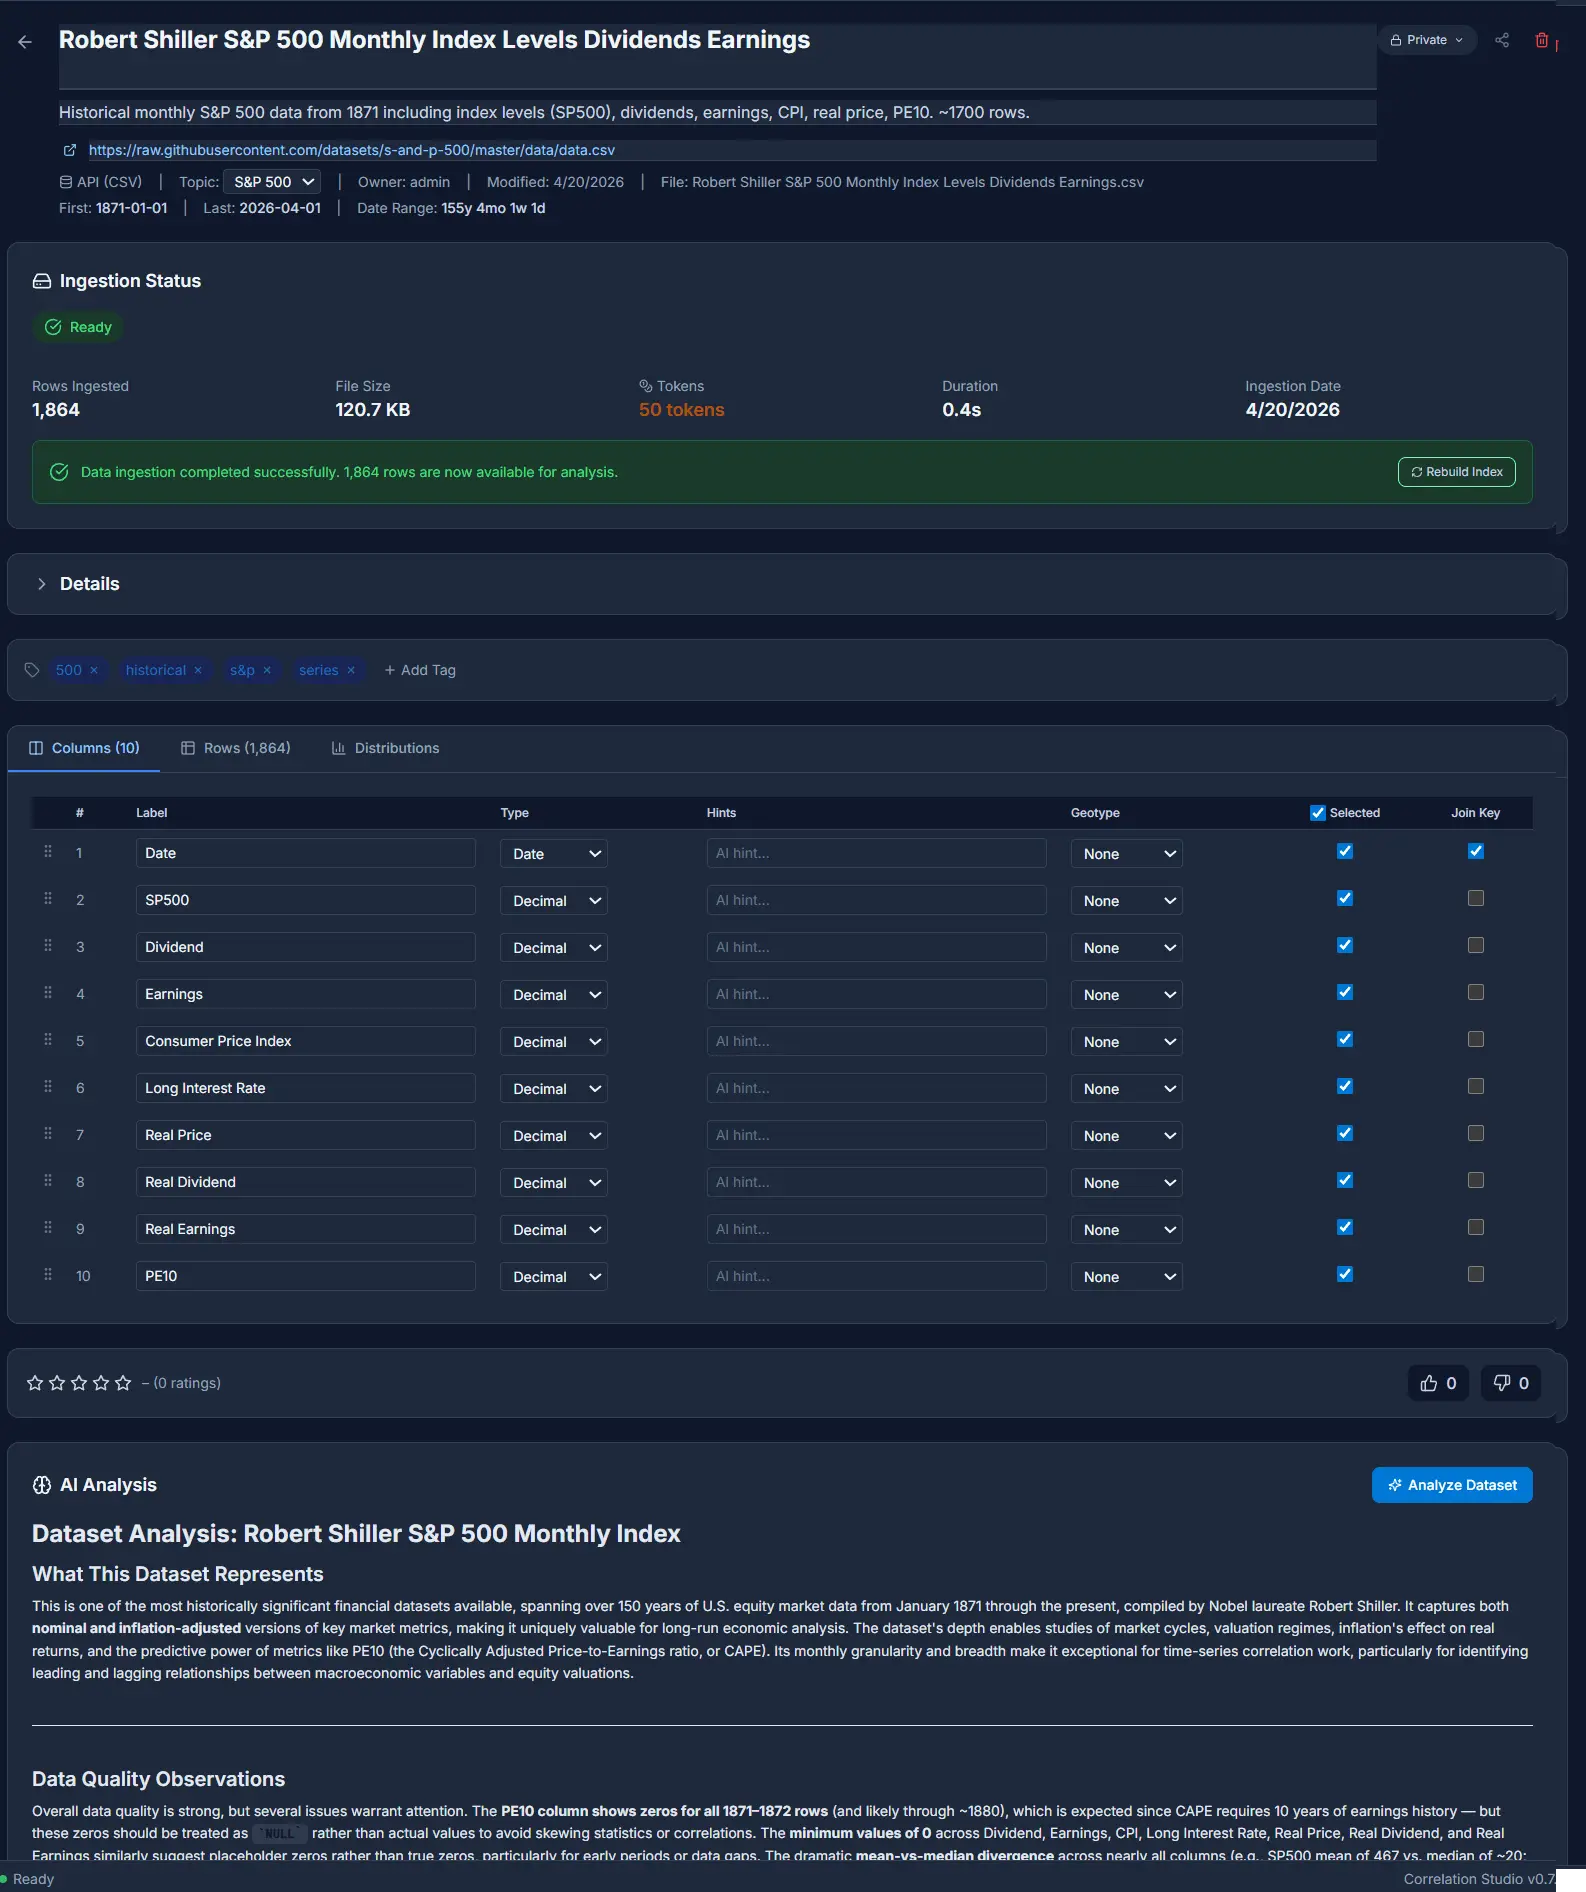Open the Topic S&P 500 dropdown
The image size is (1586, 1892).
(x=272, y=182)
